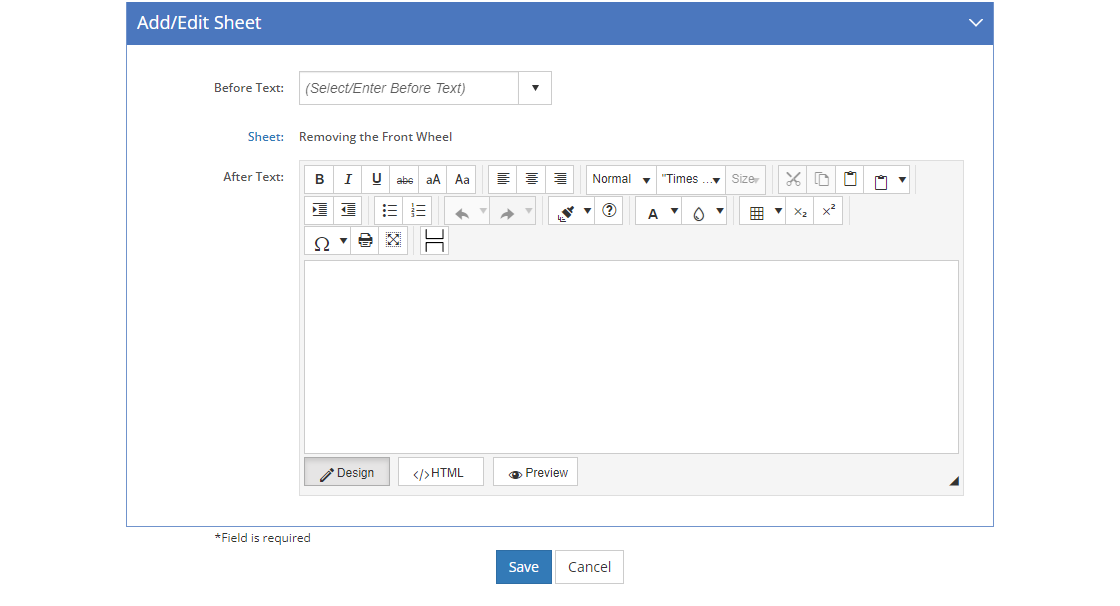1120x606 pixels.
Task: Copy selected text
Action: click(821, 179)
